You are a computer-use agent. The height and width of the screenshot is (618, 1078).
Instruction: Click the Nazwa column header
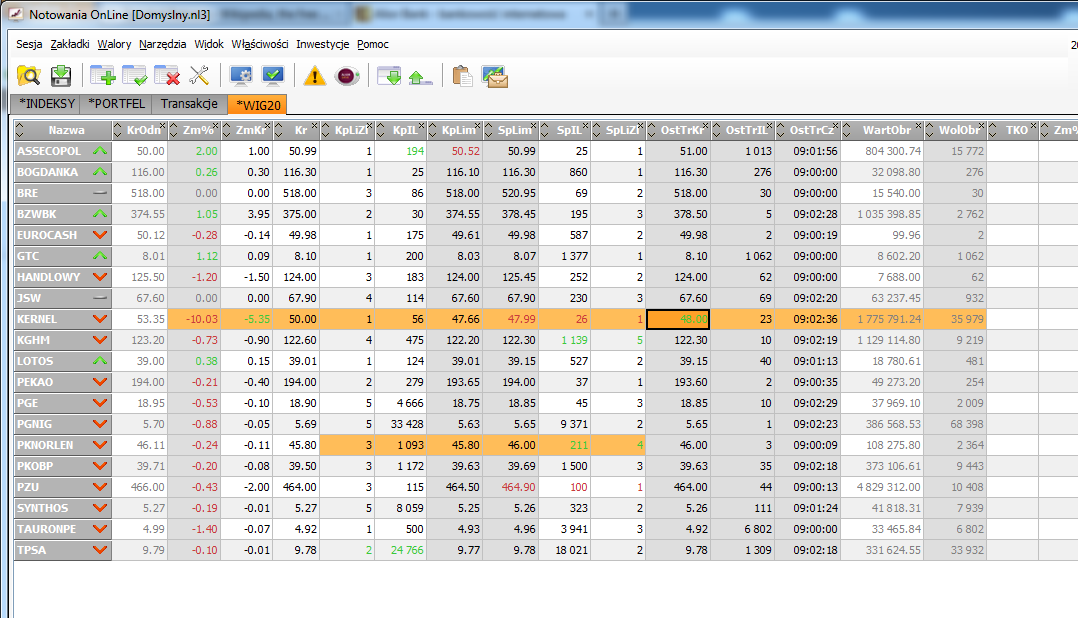pos(66,130)
